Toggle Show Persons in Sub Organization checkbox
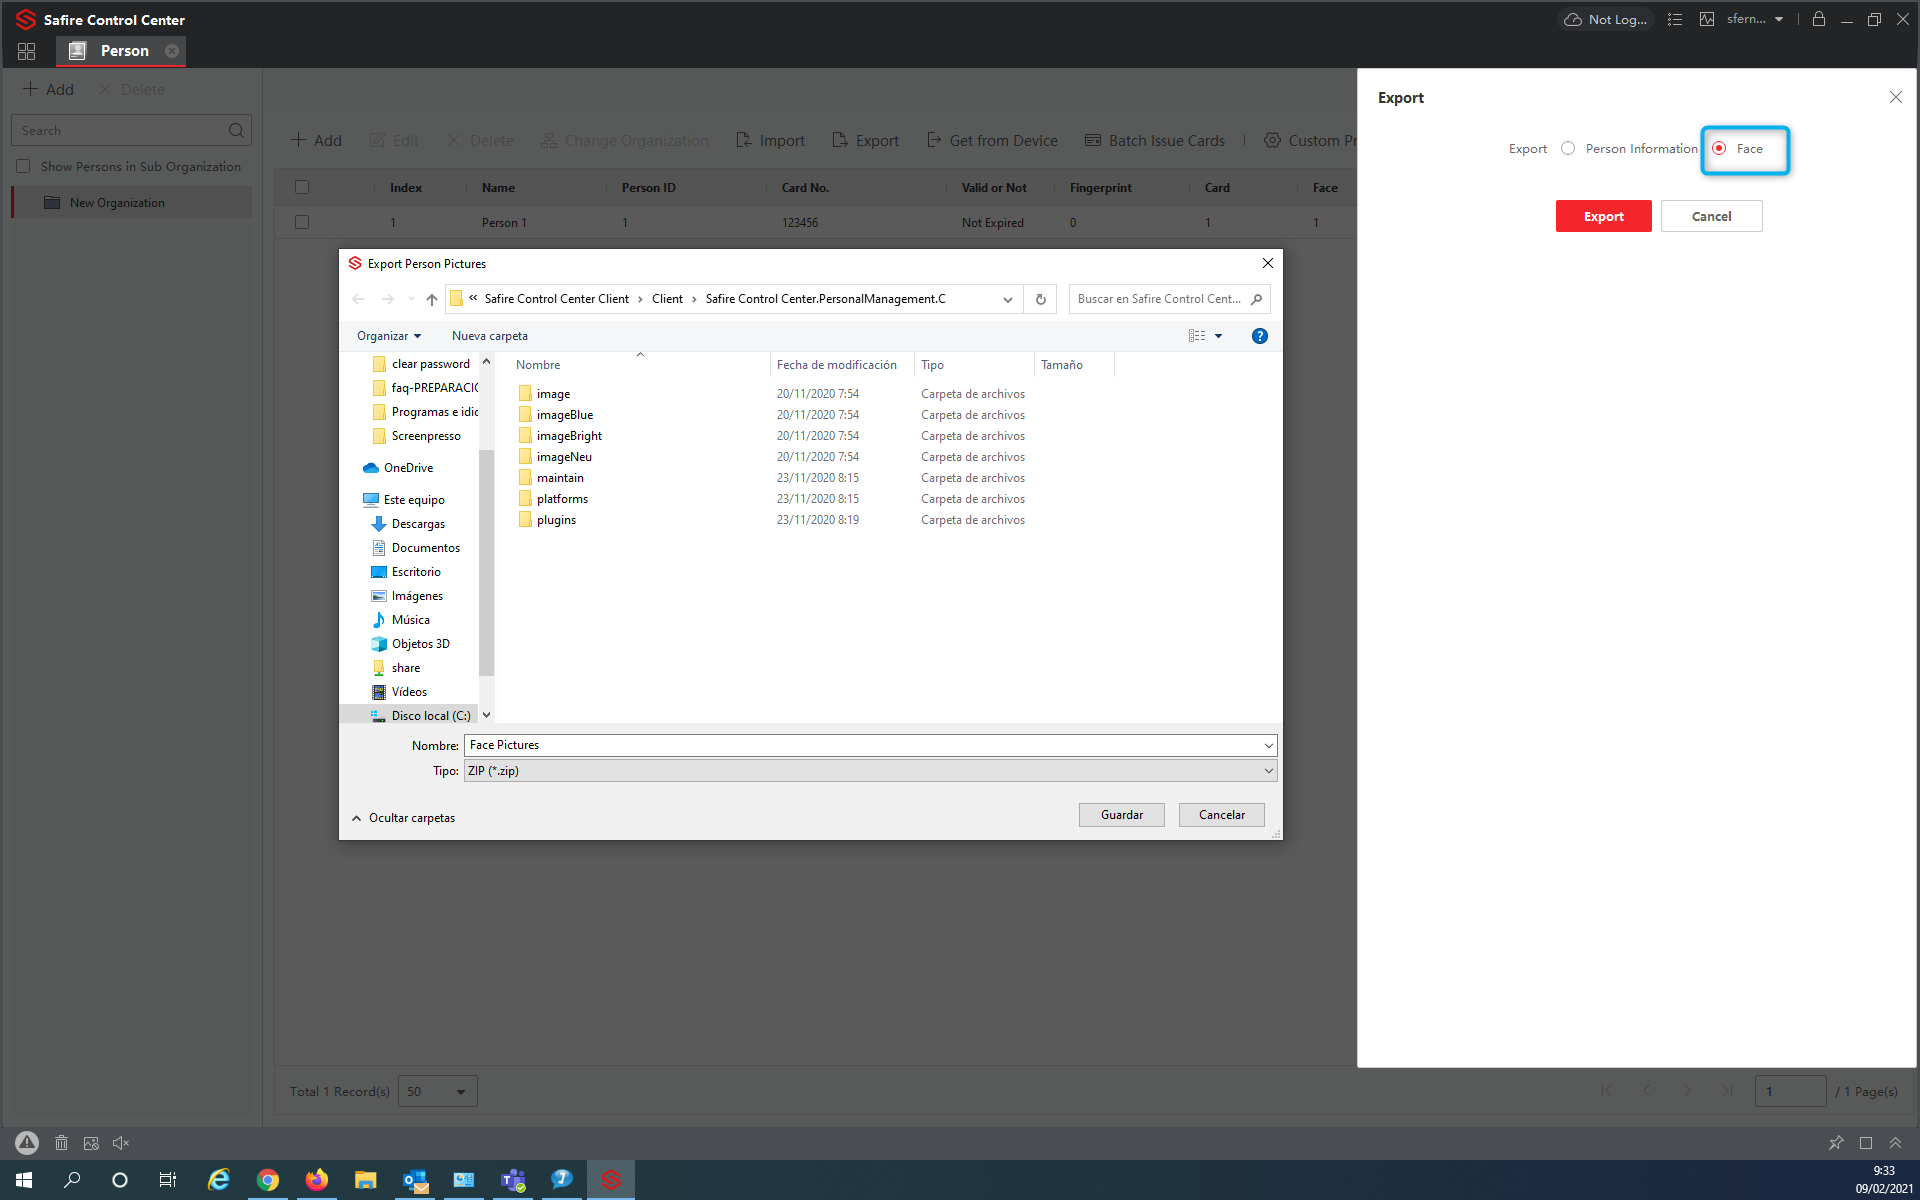The height and width of the screenshot is (1200, 1920). coord(23,166)
